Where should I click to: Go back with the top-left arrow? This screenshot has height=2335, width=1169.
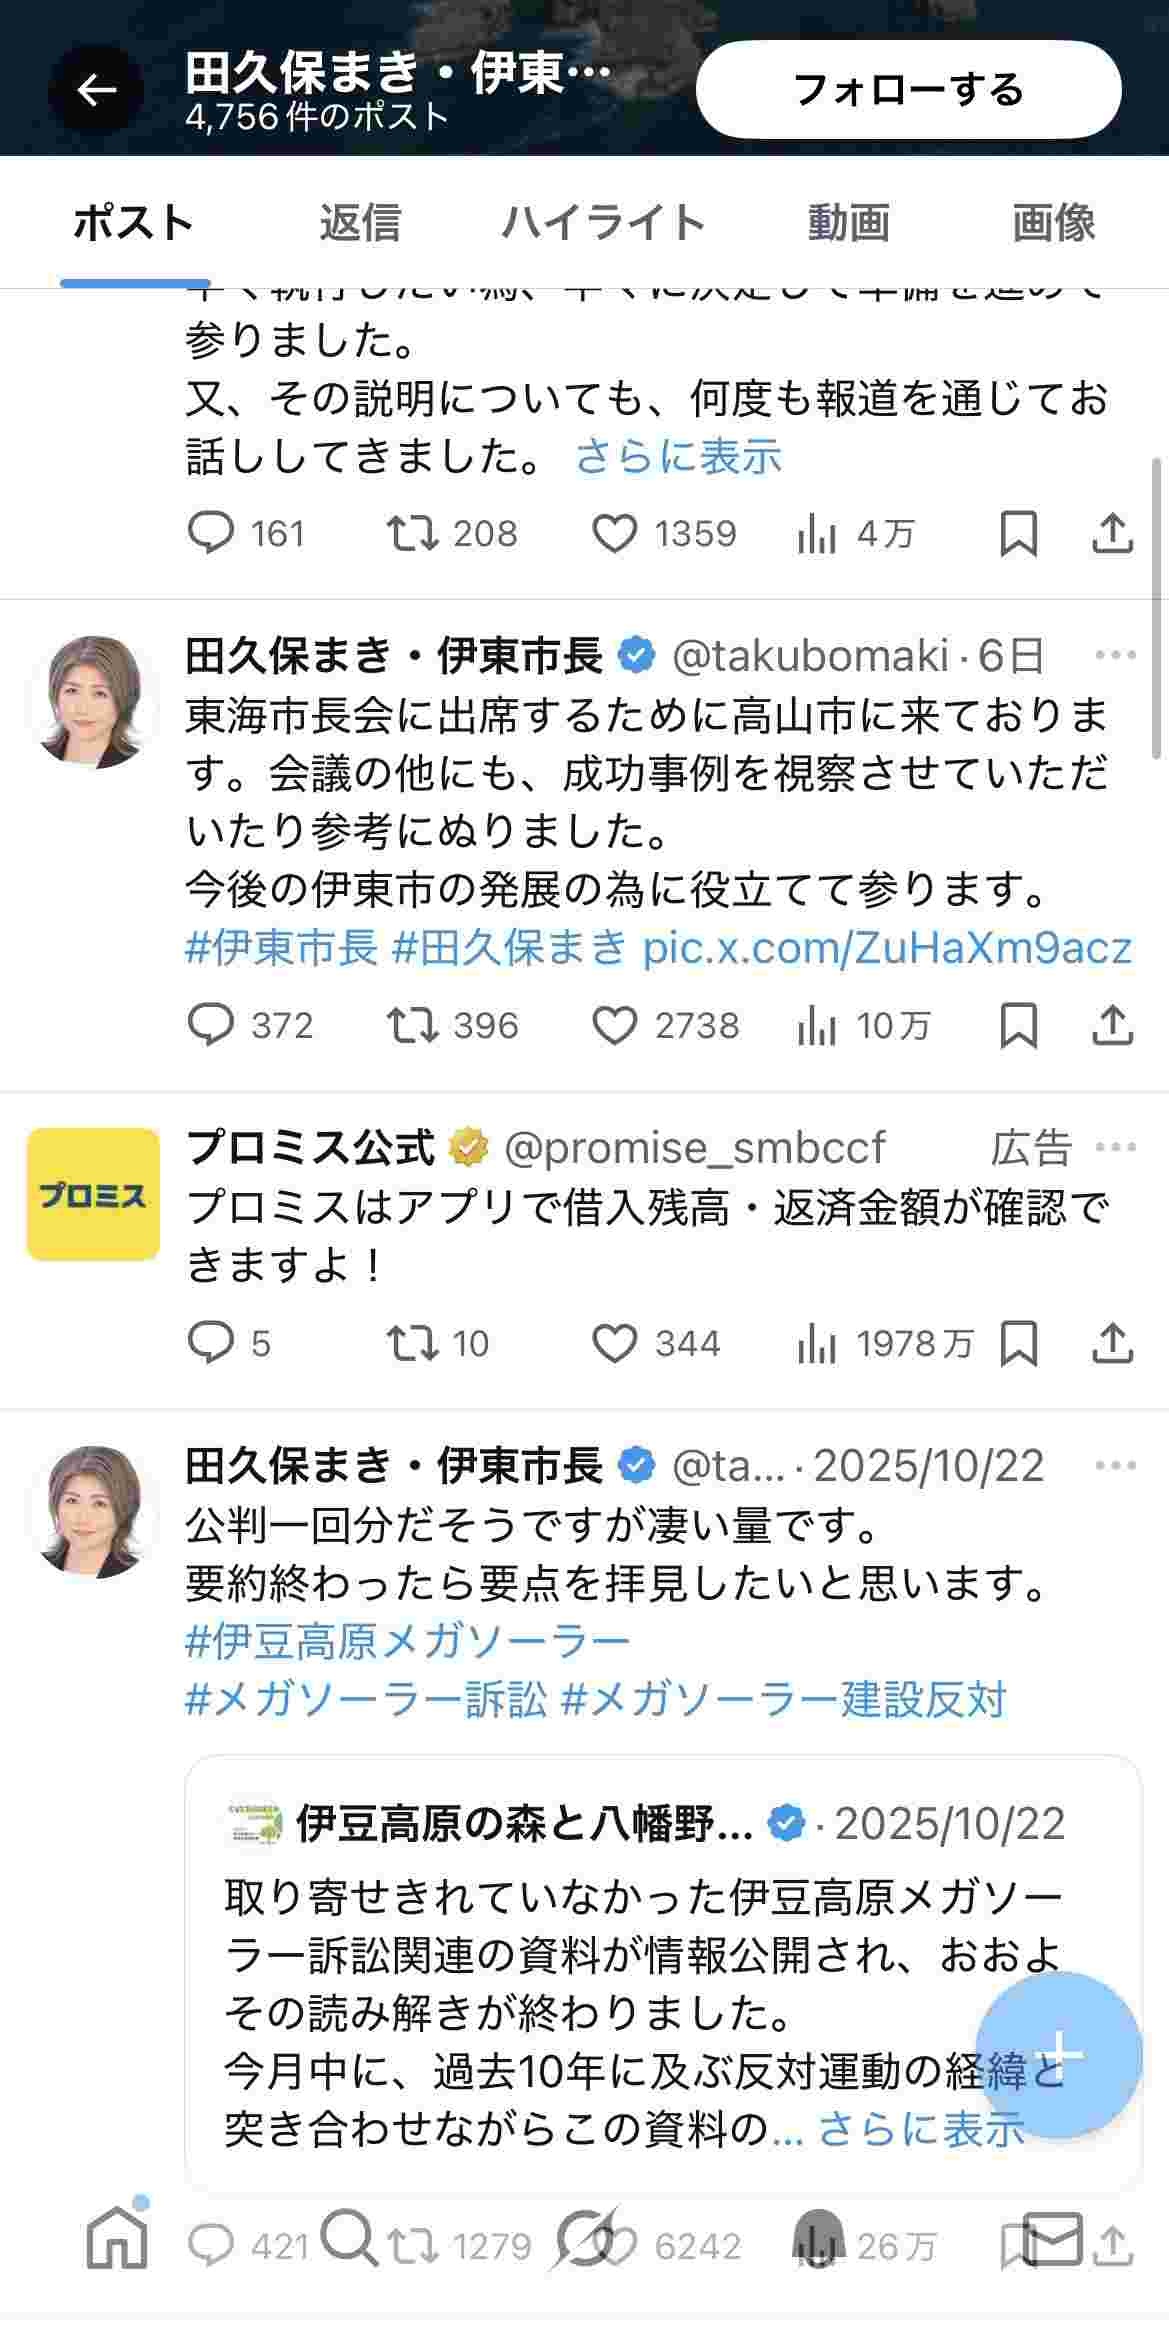pyautogui.click(x=95, y=89)
